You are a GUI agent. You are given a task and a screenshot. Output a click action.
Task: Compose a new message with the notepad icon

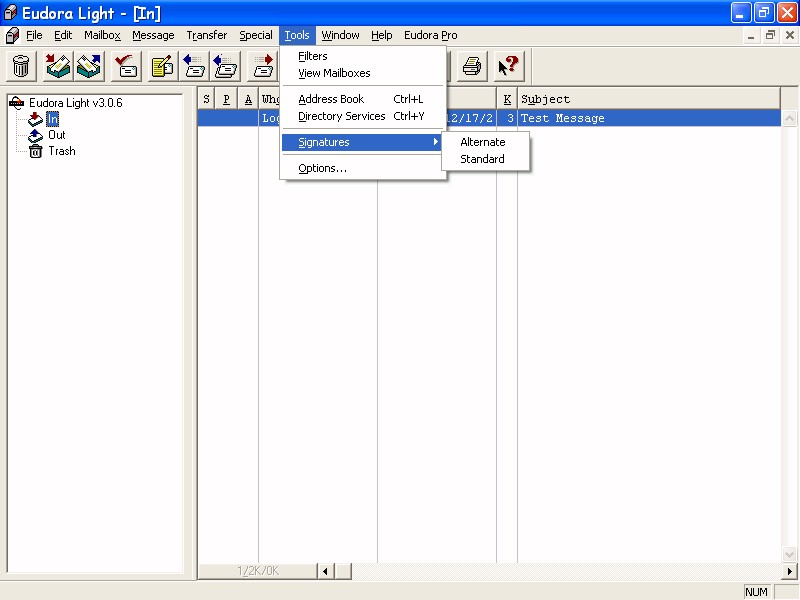163,66
